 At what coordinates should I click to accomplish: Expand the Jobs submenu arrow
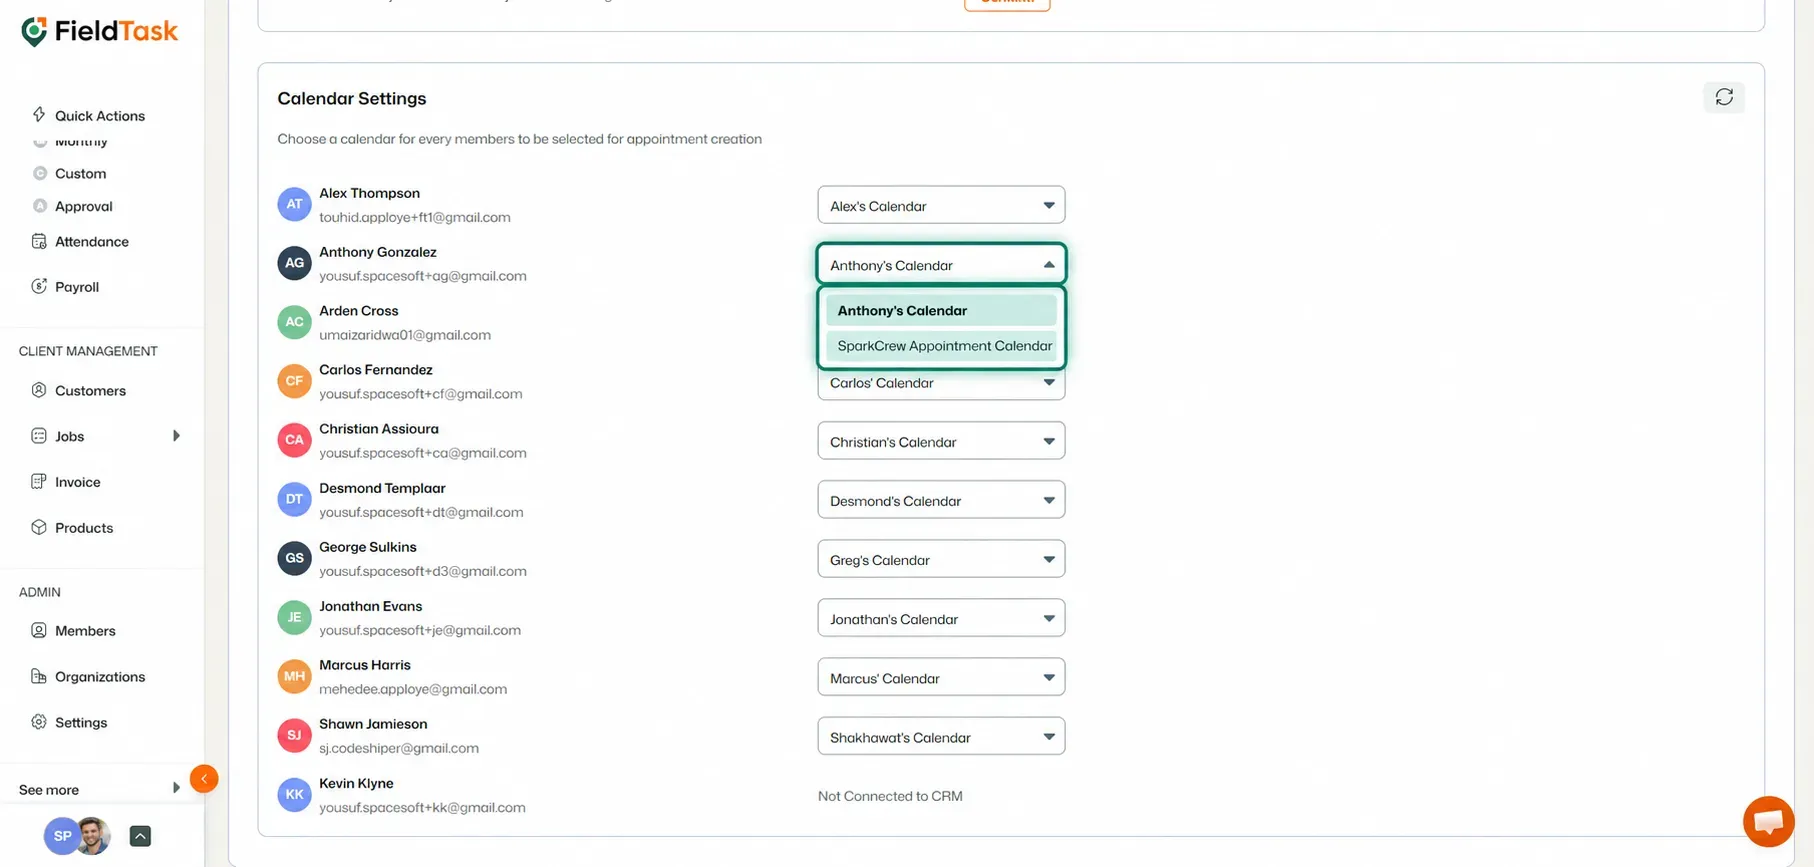(x=176, y=436)
